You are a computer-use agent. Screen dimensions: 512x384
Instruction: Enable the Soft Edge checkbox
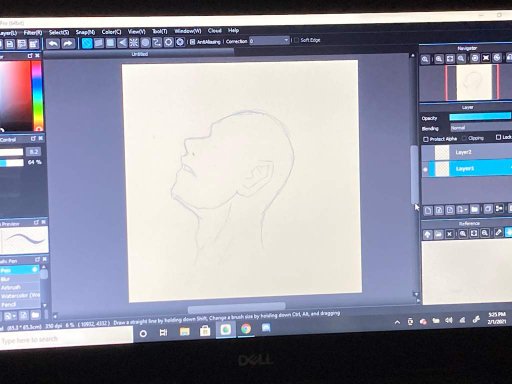pos(296,40)
